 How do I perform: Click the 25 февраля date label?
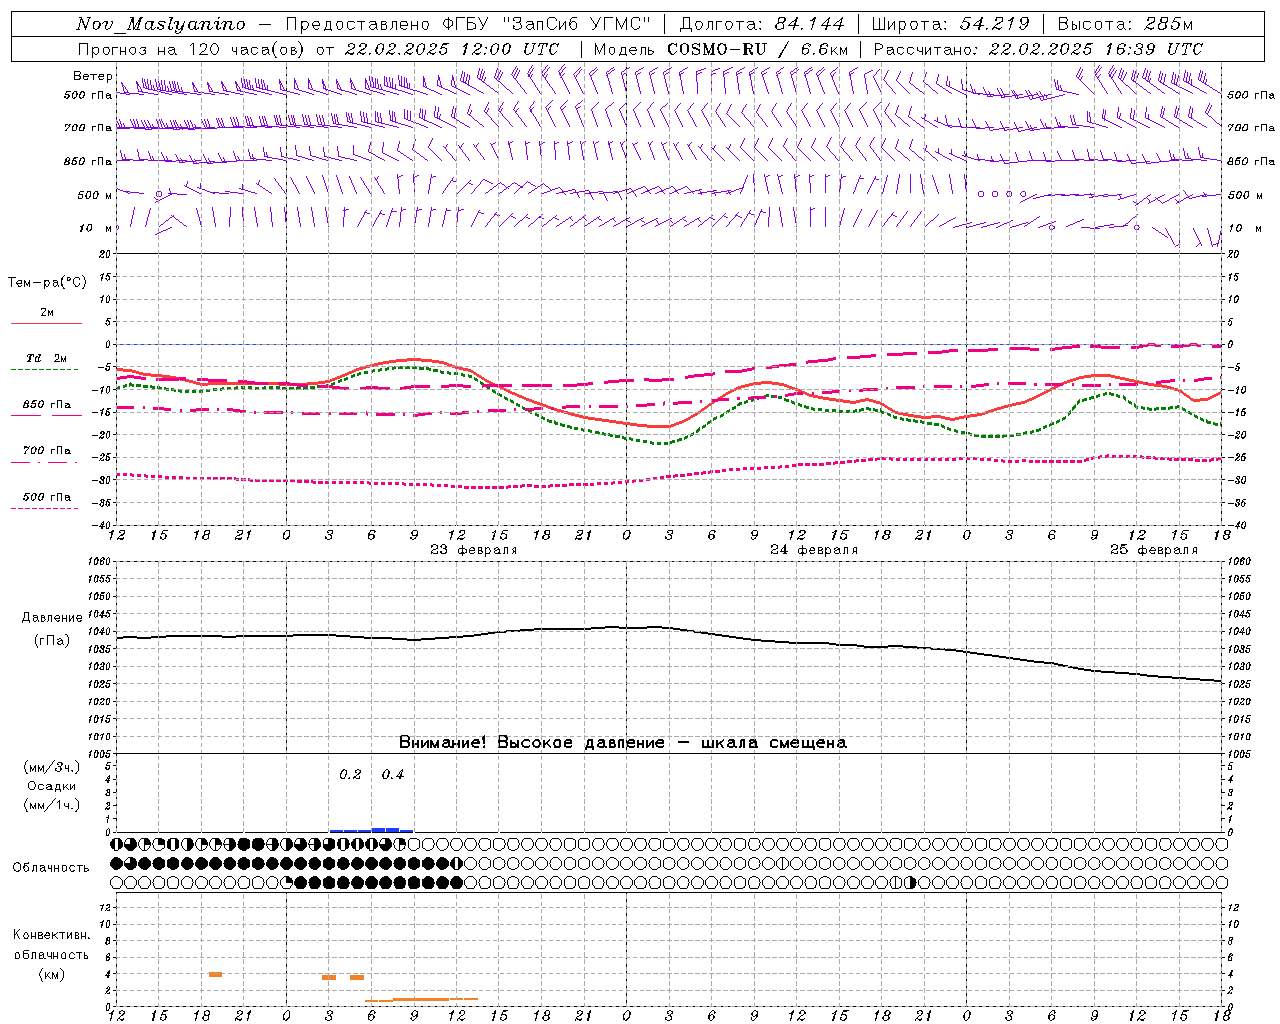point(1153,550)
